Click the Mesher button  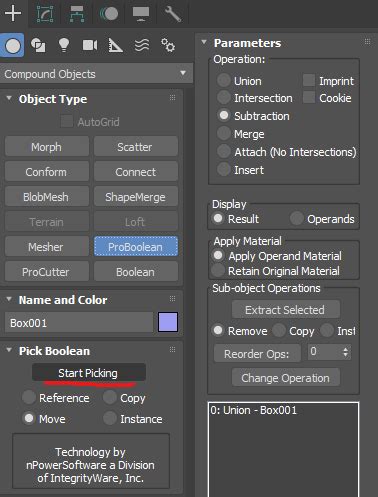(x=47, y=247)
